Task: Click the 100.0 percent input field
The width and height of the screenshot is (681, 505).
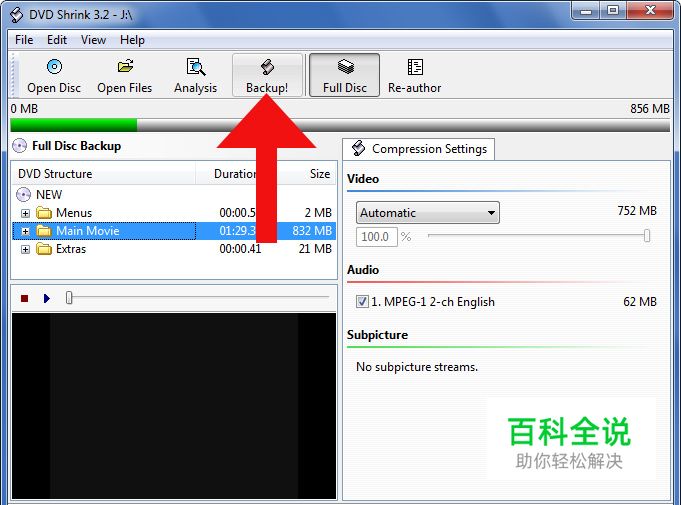Action: (377, 237)
